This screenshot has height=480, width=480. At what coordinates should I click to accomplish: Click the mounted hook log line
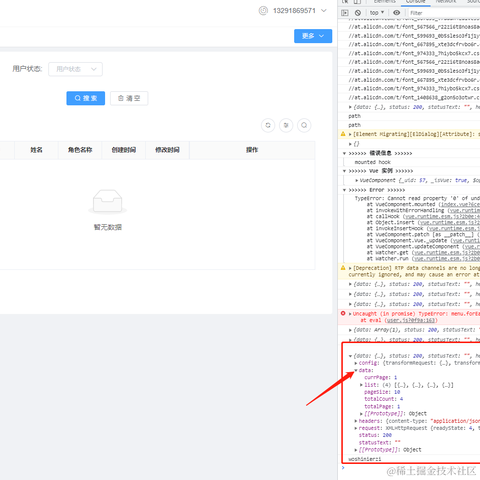(x=373, y=162)
